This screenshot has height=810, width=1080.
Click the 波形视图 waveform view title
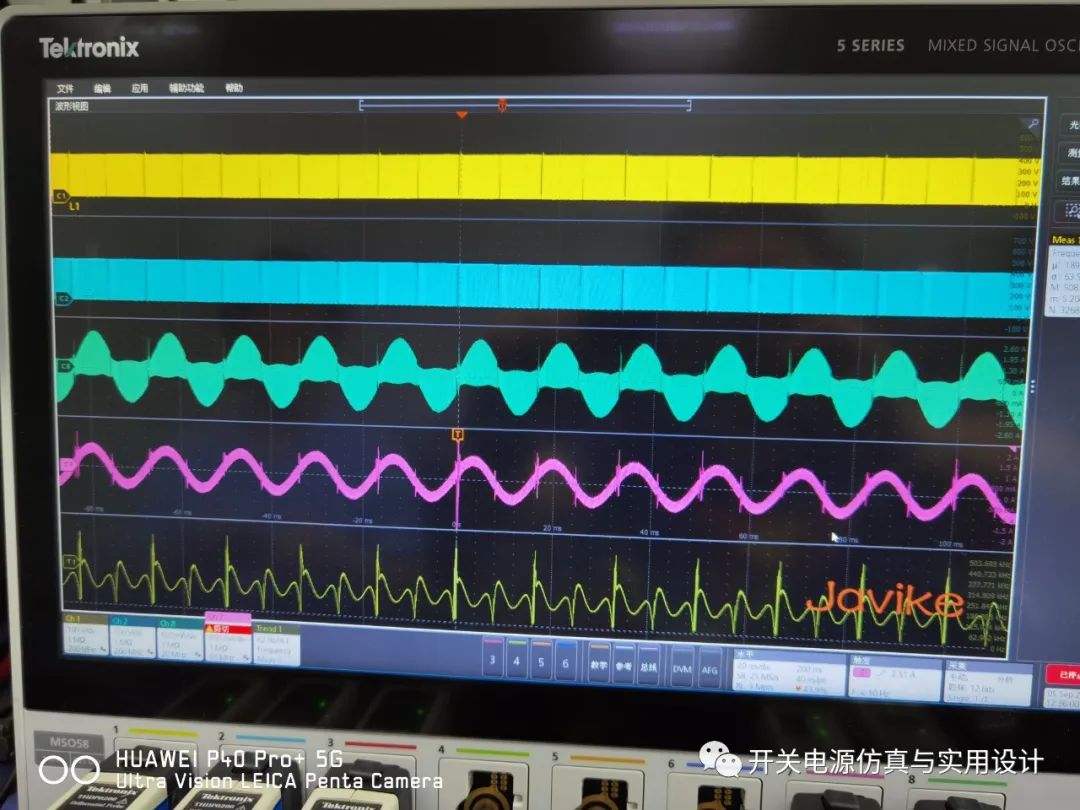click(x=72, y=106)
